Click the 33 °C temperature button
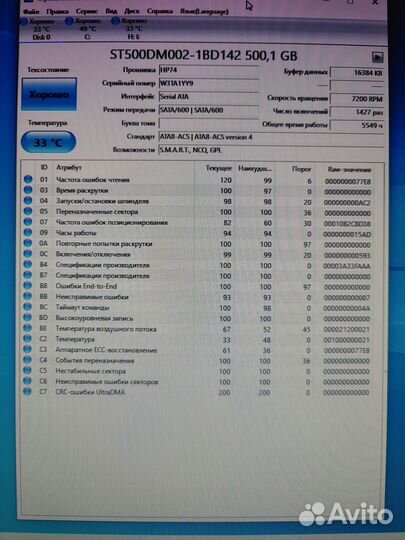Image resolution: width=405 pixels, height=540 pixels. click(48, 142)
